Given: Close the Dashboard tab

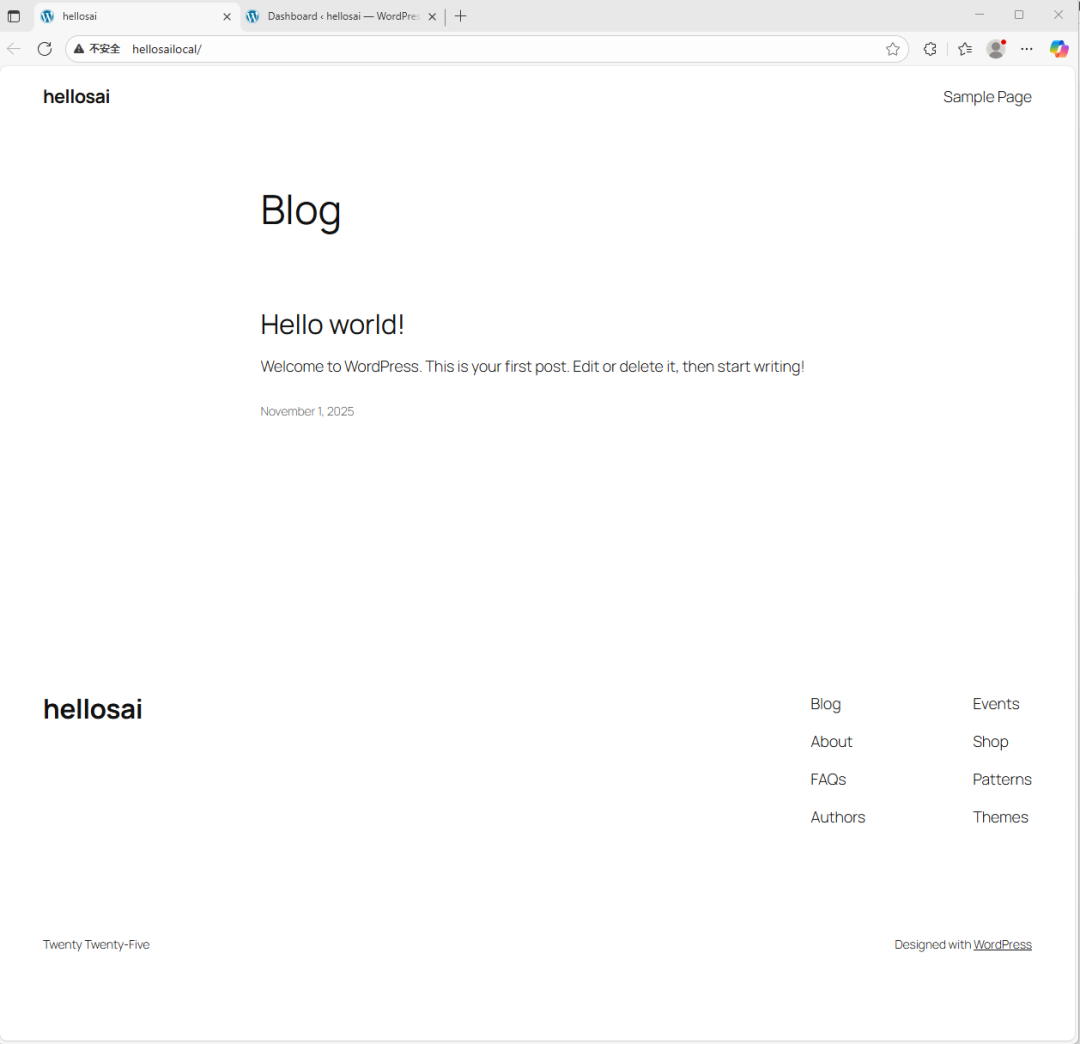Looking at the screenshot, I should (x=432, y=16).
